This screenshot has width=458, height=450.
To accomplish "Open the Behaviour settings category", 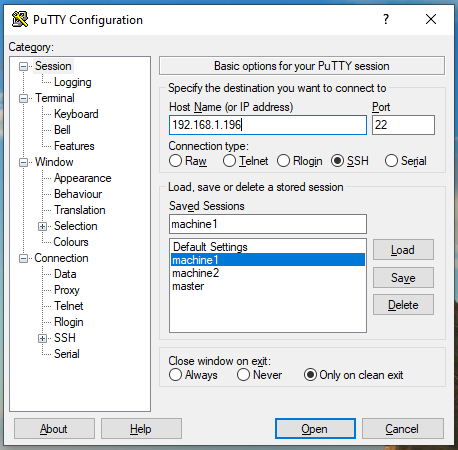I will click(78, 194).
